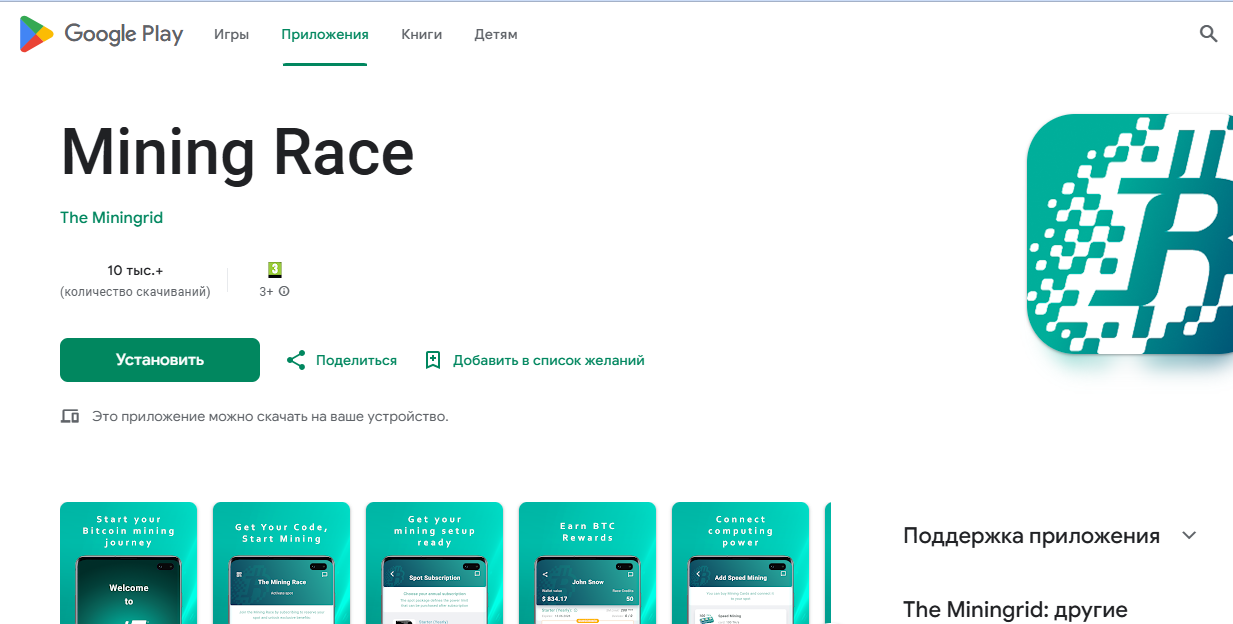Open screenshot 'Get Your Code, Start Mining'
Viewport: 1233px width, 624px height.
click(282, 563)
